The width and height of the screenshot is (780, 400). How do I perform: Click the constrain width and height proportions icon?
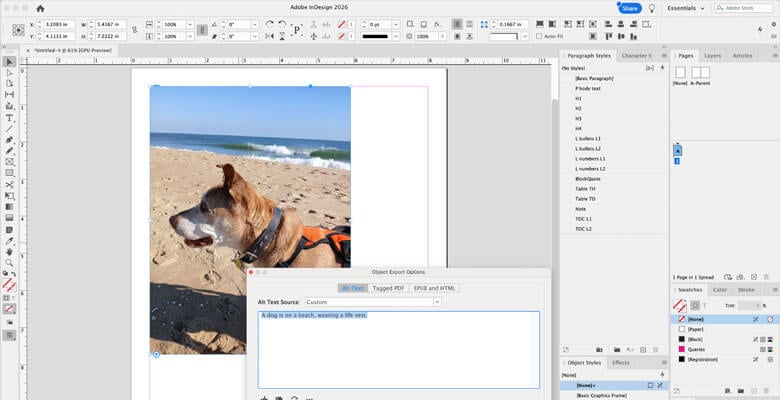[x=134, y=30]
